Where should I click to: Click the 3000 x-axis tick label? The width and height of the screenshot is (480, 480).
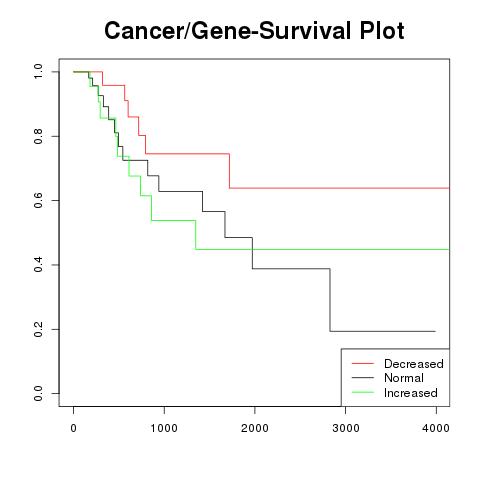pyautogui.click(x=346, y=428)
